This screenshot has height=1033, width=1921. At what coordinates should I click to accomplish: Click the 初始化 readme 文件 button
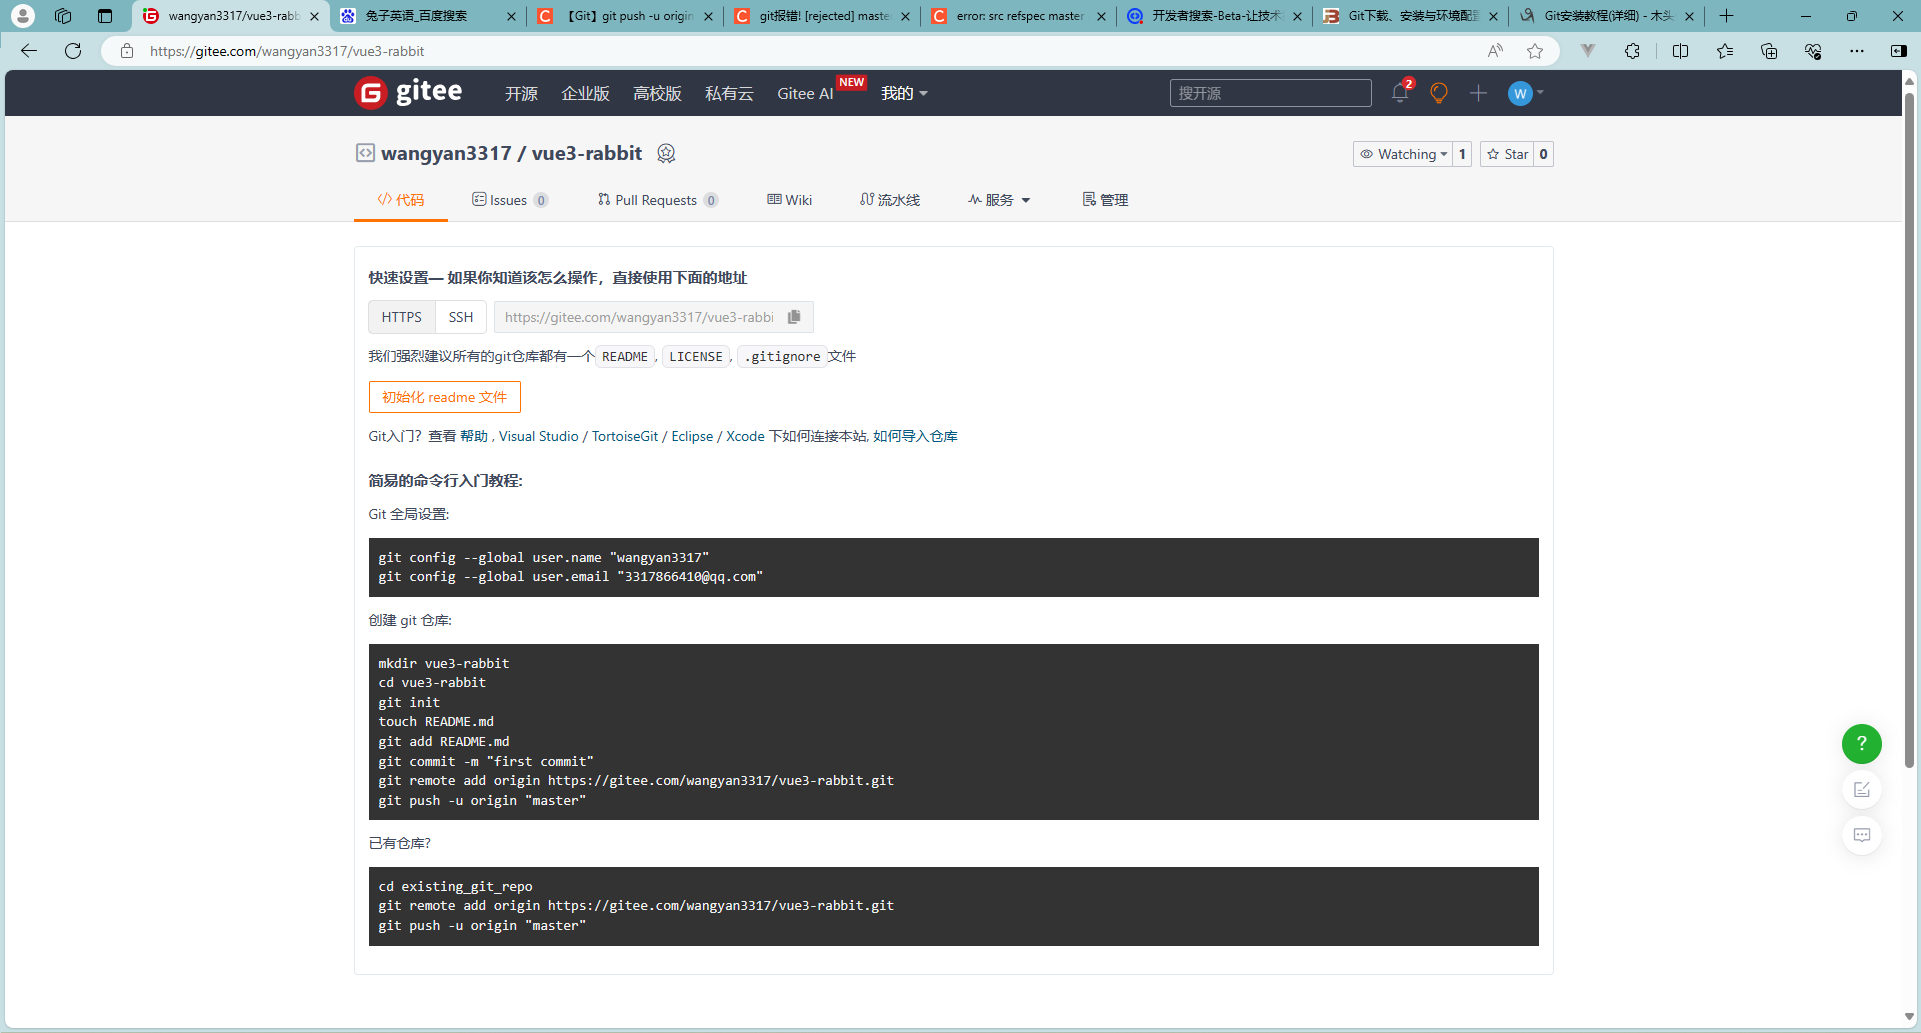click(444, 397)
